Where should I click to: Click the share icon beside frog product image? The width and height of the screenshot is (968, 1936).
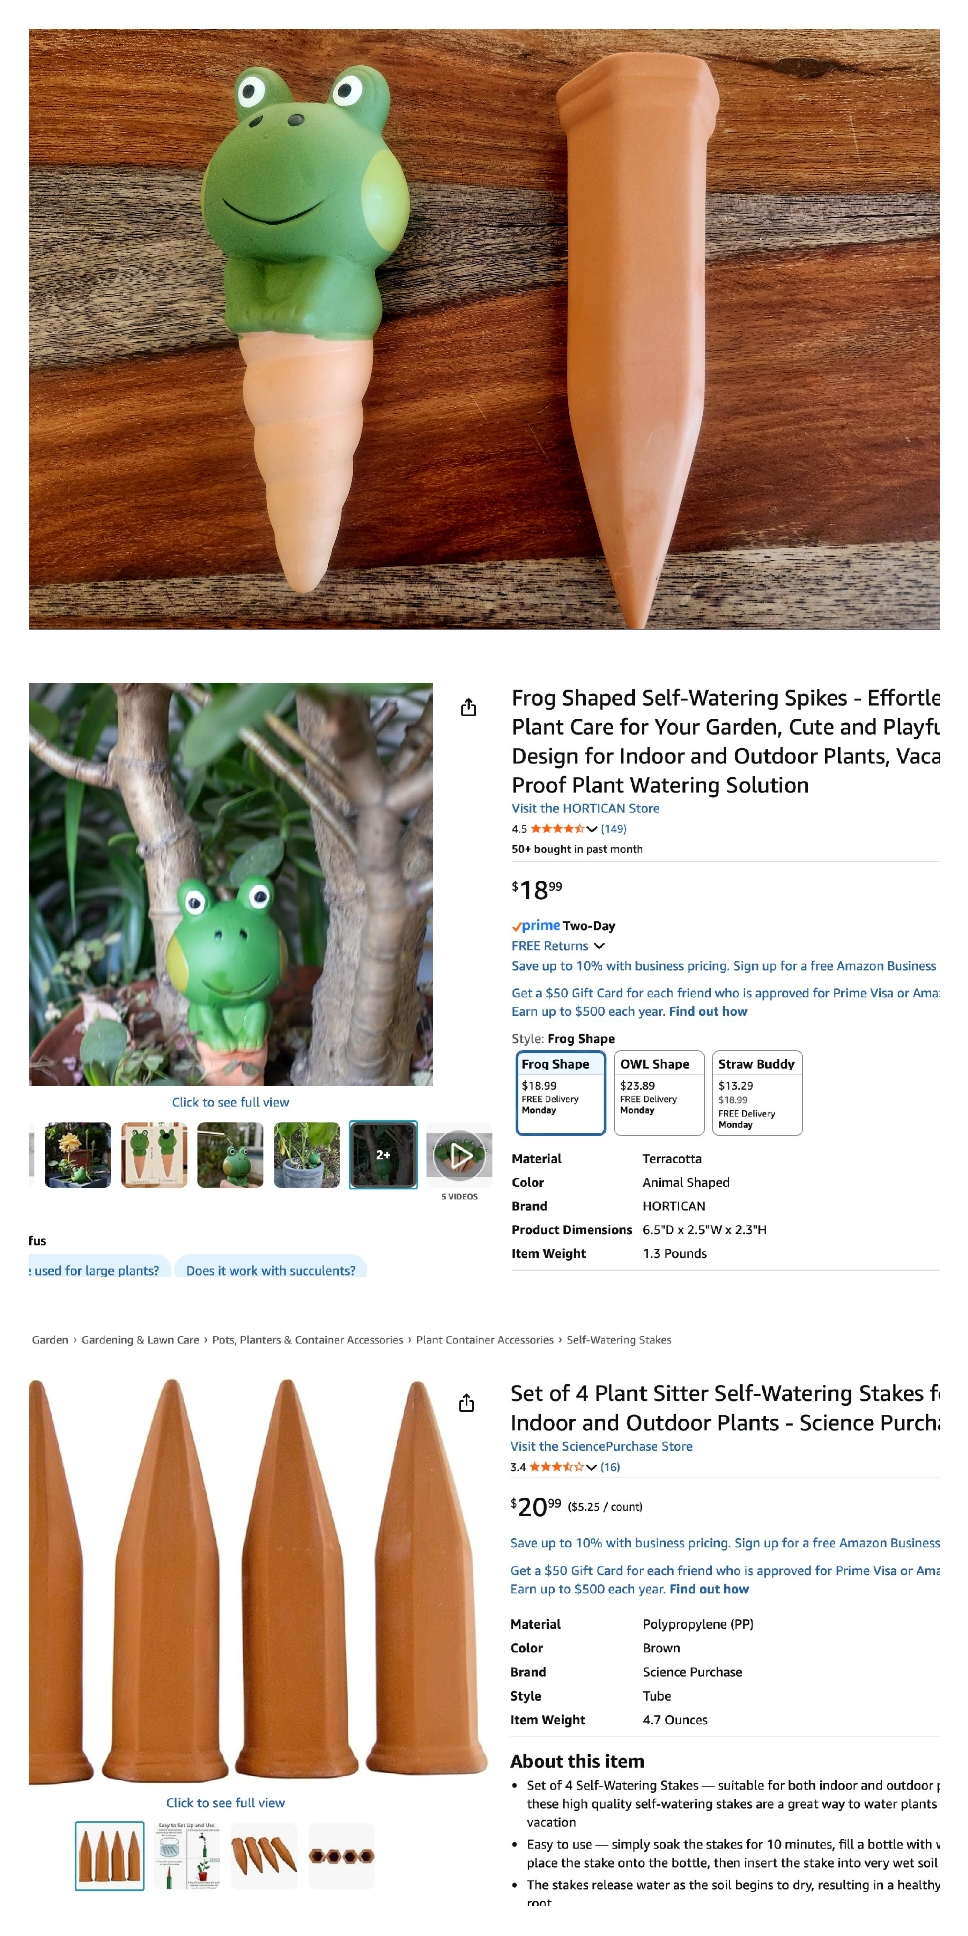tap(468, 707)
